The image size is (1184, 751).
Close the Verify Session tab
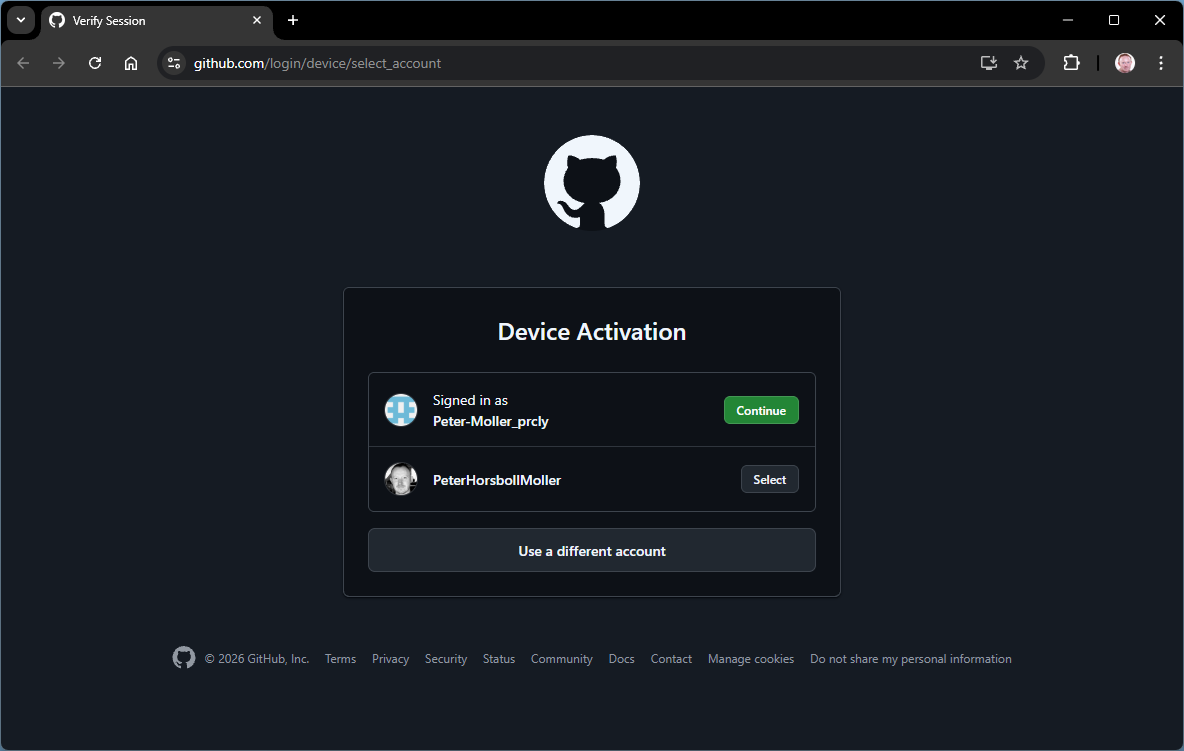pos(257,20)
